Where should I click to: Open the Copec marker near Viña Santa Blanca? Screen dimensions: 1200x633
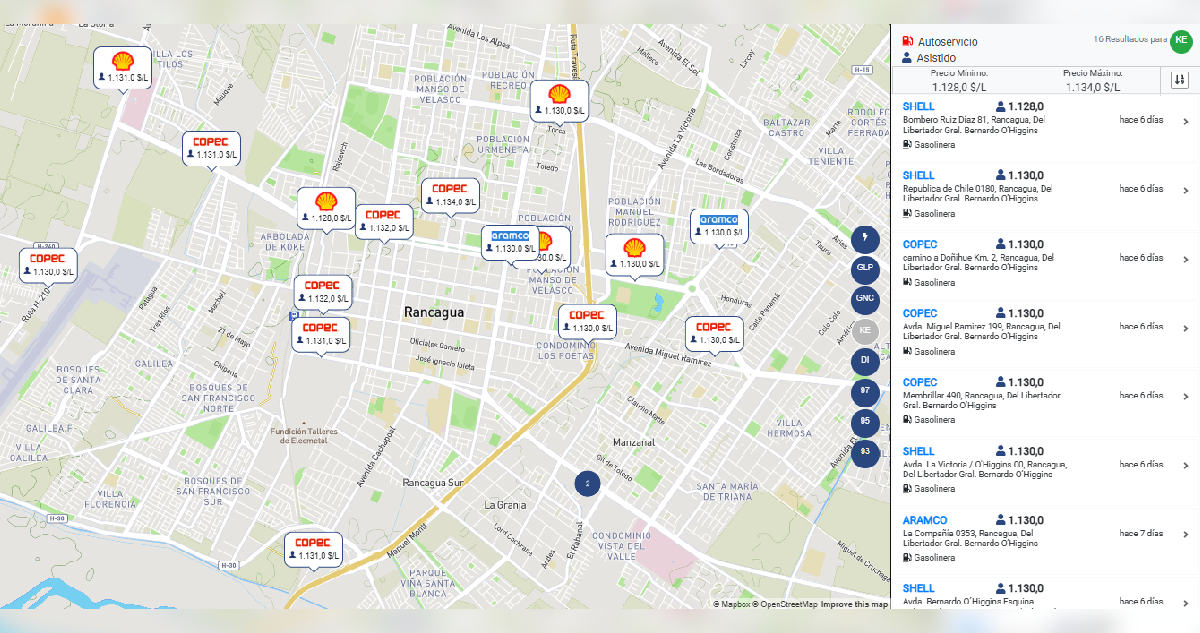pos(313,548)
